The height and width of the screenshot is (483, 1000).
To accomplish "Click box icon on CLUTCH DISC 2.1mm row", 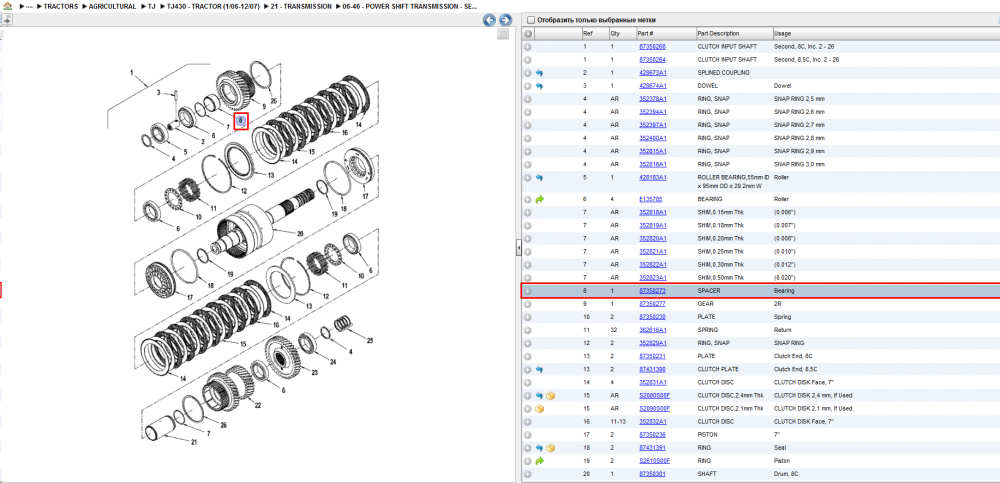I will (540, 408).
